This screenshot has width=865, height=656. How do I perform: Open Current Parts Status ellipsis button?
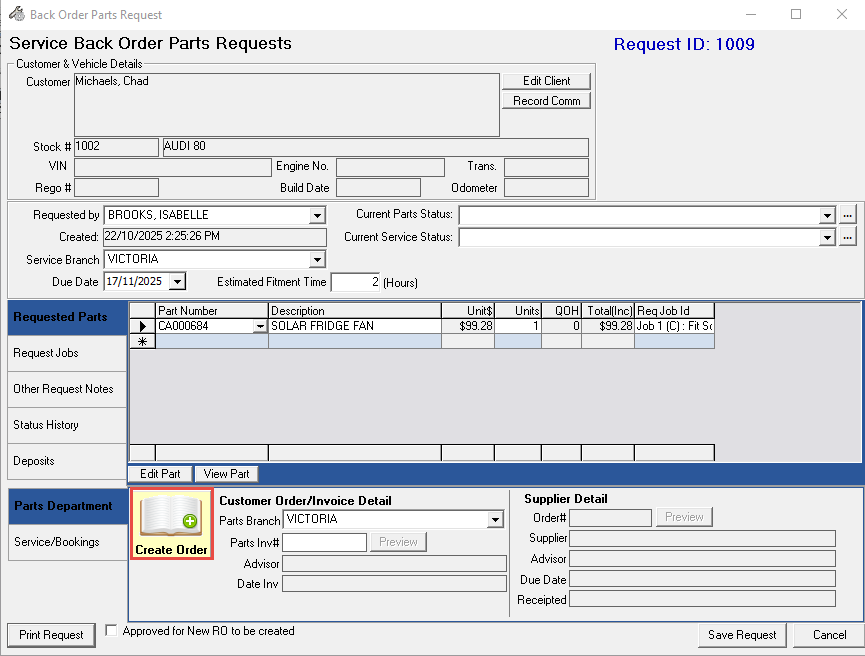click(x=848, y=215)
